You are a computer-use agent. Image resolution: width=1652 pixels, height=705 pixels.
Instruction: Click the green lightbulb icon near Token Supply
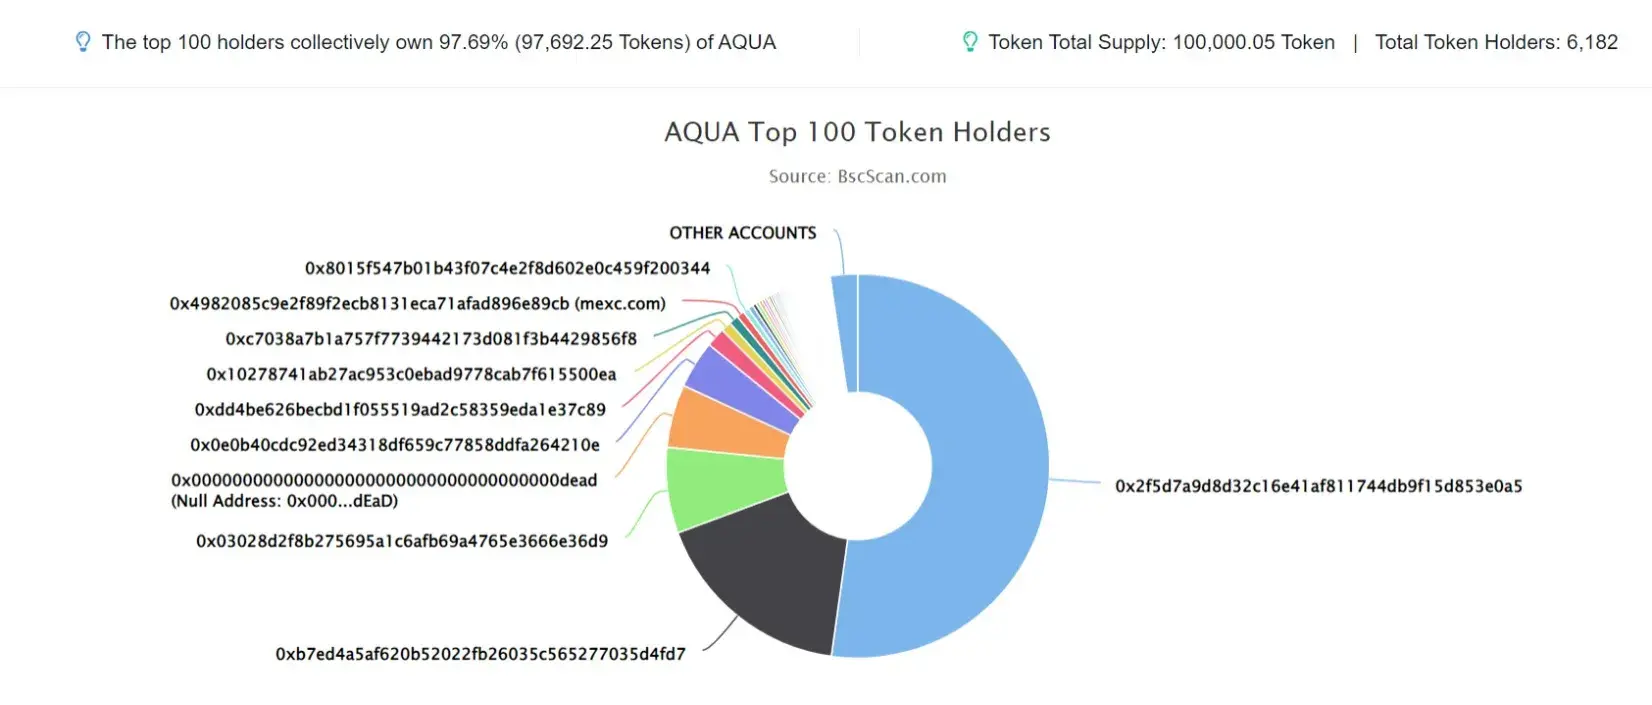point(970,42)
